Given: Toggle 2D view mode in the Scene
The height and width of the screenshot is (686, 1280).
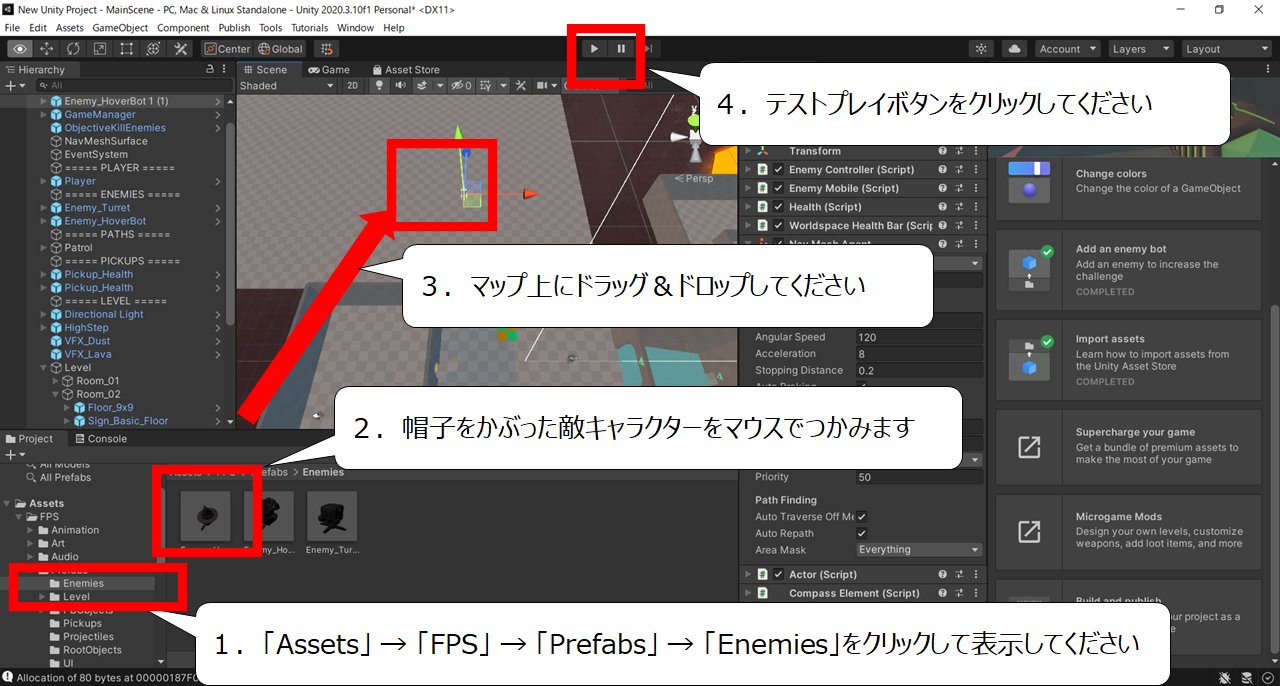Looking at the screenshot, I should click(x=352, y=86).
